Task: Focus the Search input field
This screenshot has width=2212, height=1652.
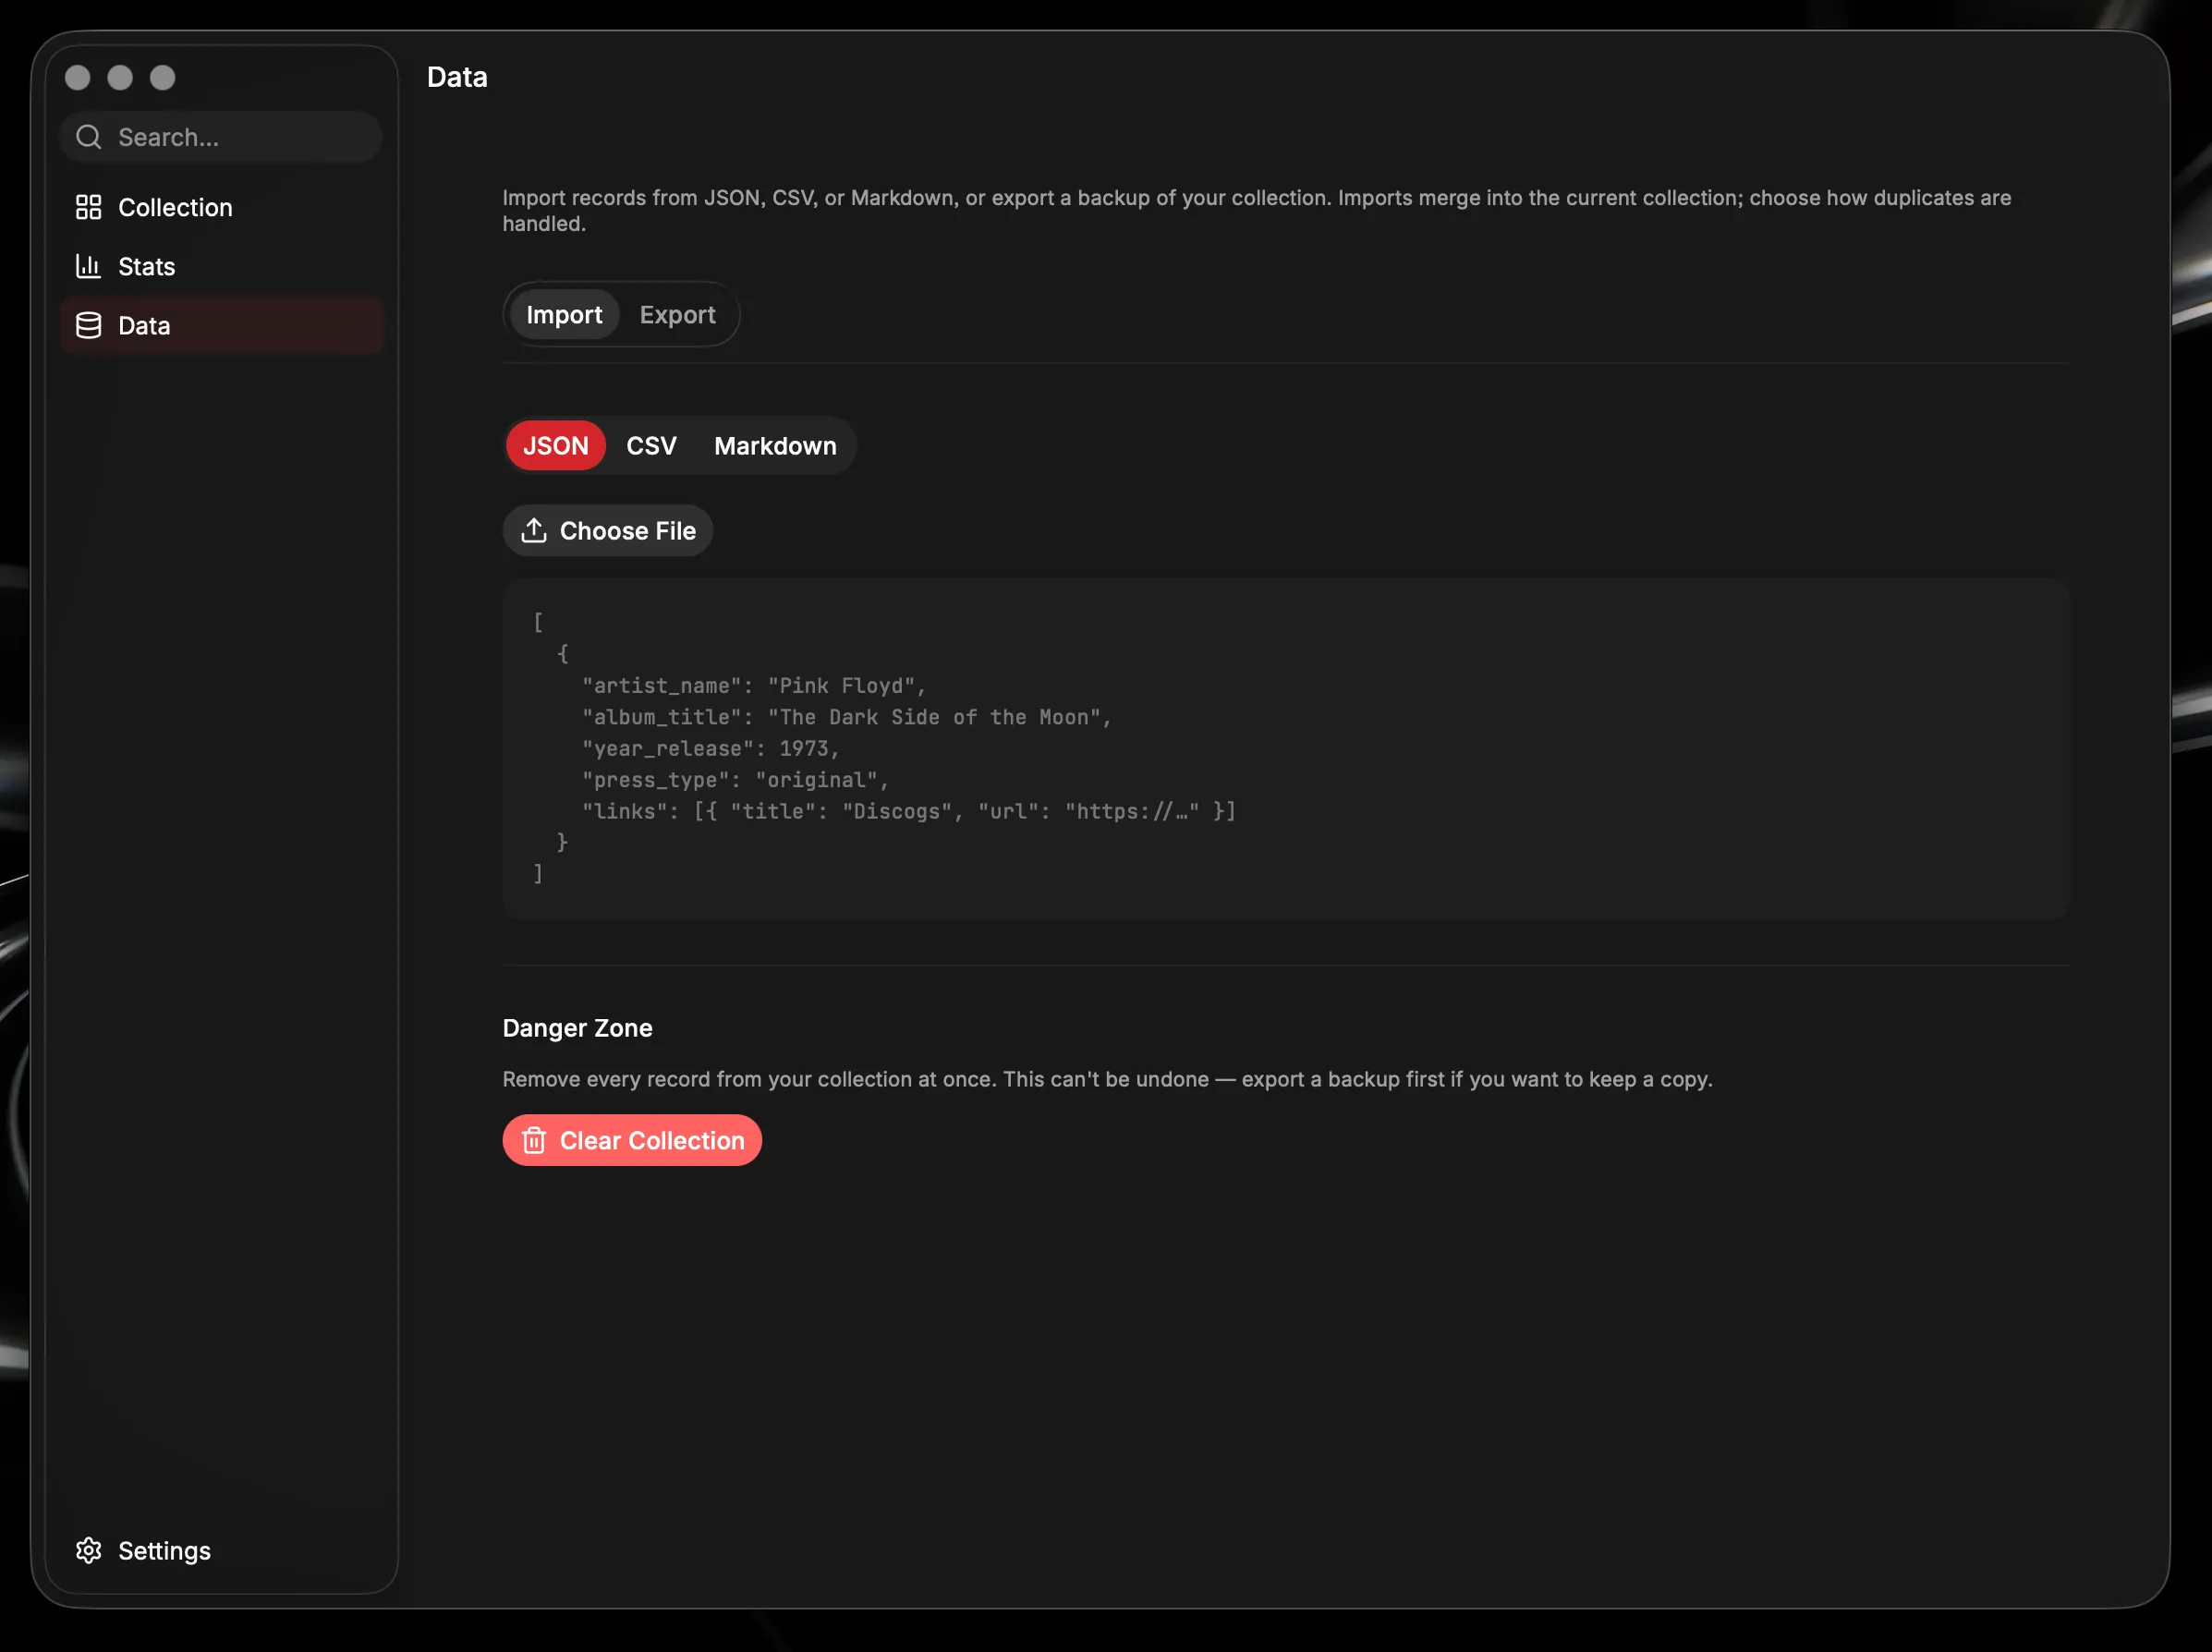Action: 221,137
